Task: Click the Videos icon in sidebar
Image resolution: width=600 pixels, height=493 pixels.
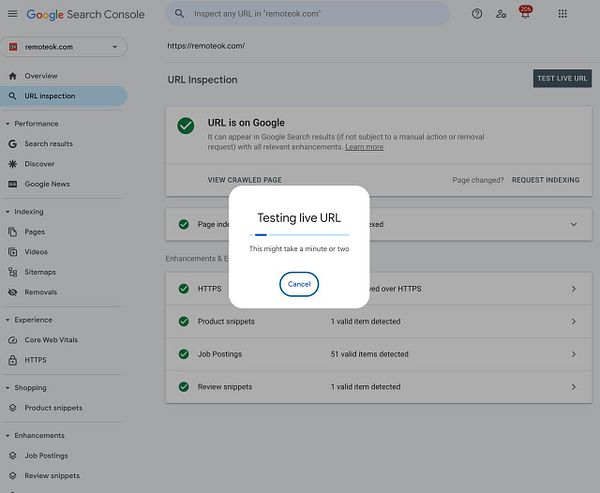Action: click(x=13, y=252)
